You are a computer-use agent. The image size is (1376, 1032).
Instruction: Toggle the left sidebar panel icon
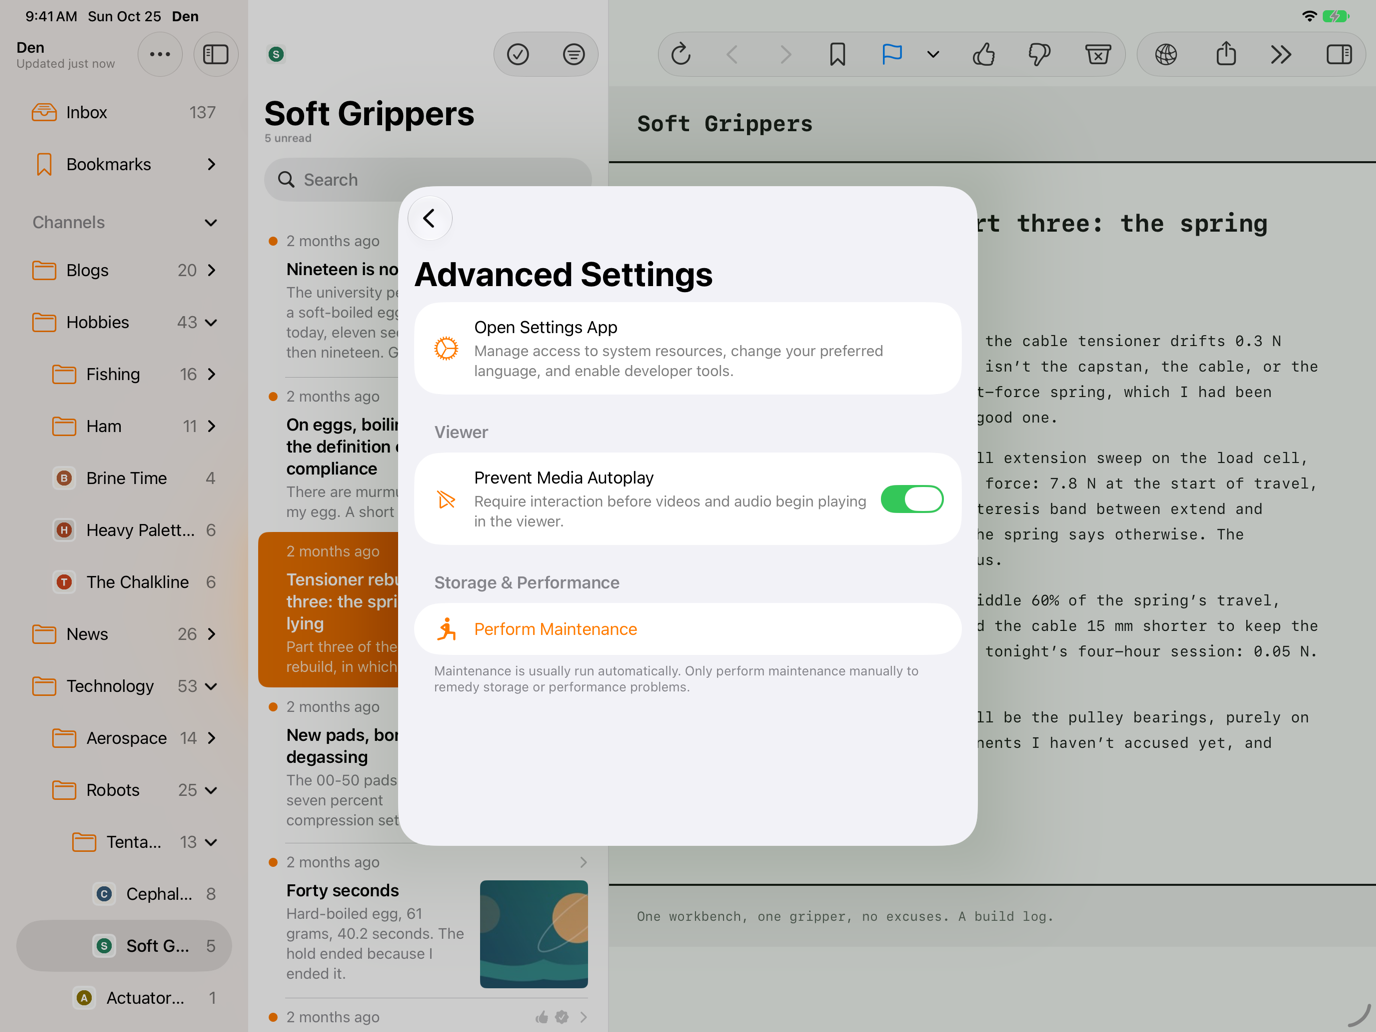[x=216, y=54]
